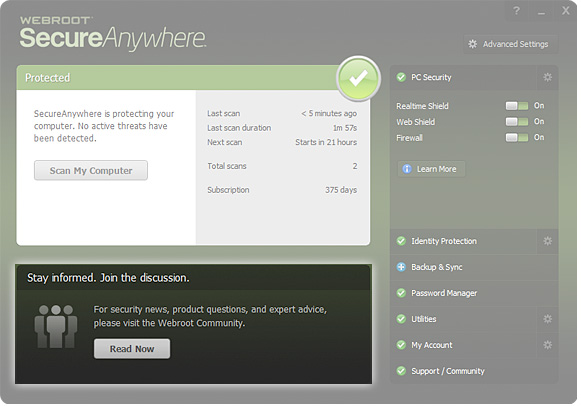Open the Support / Community section
The height and width of the screenshot is (406, 581).
click(x=474, y=371)
